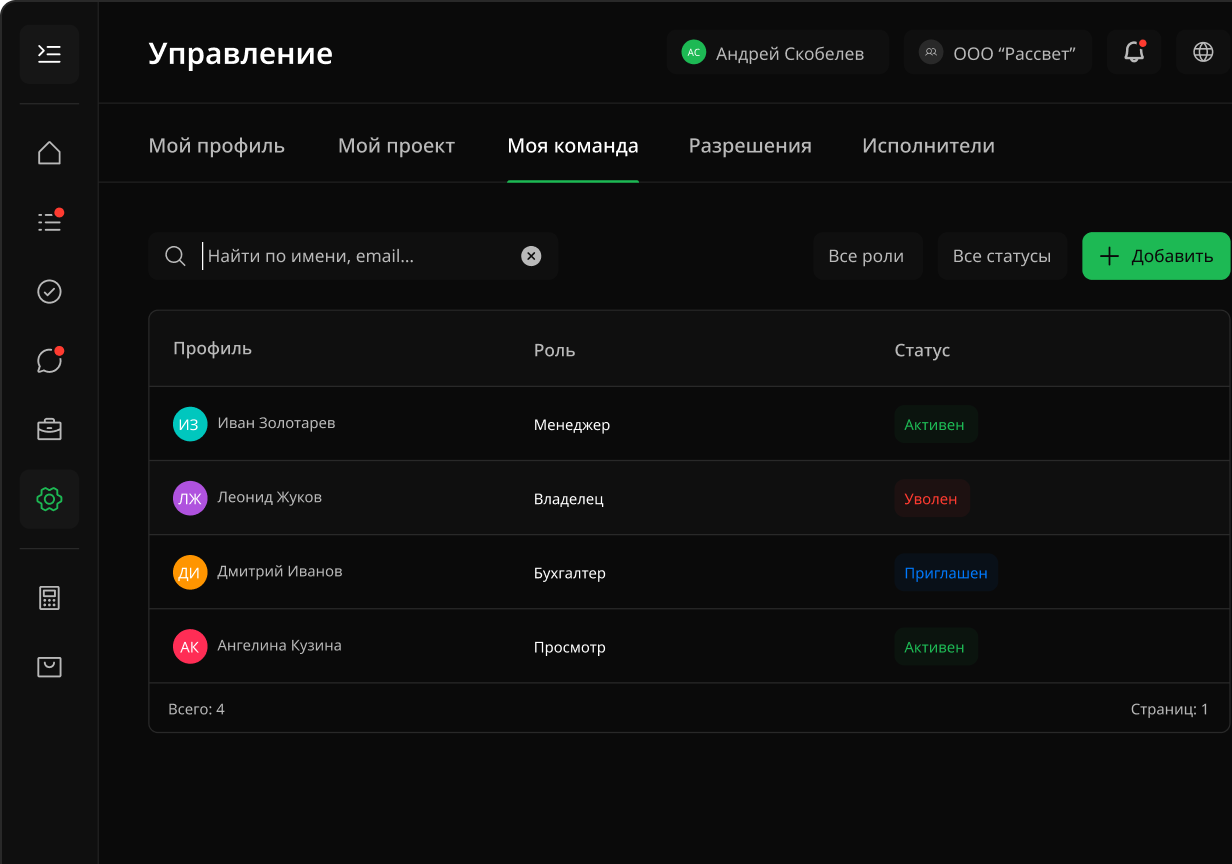Switch to the «Разрешения» tab
The width and height of the screenshot is (1232, 864).
(749, 145)
